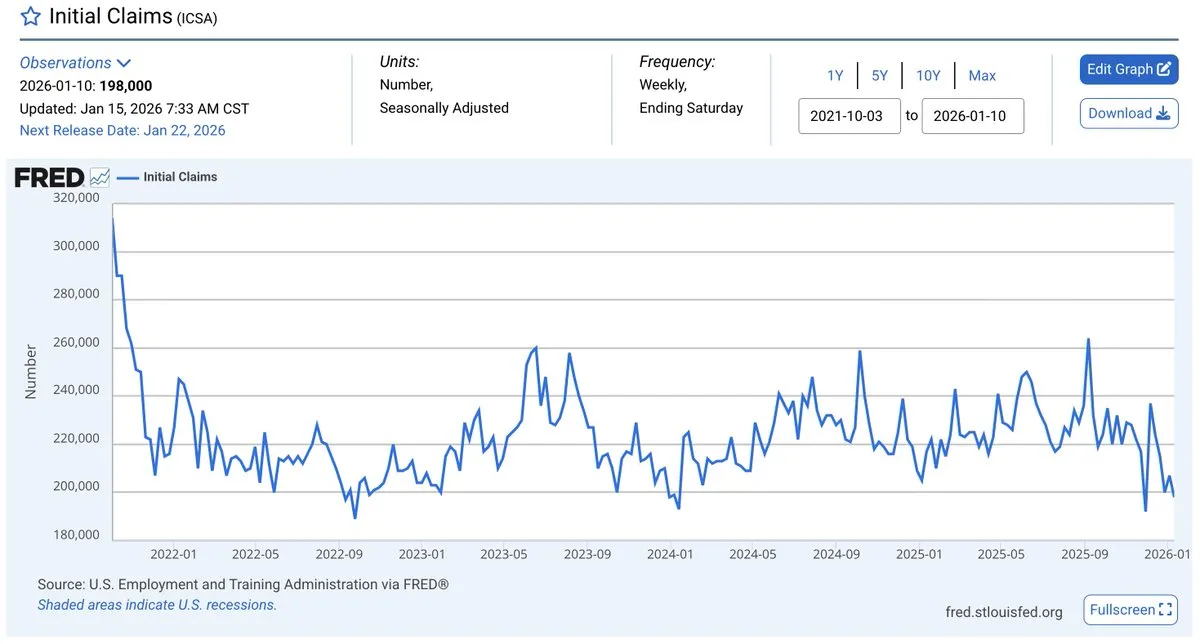This screenshot has width=1200, height=644.
Task: Select the 1Y time range
Action: point(835,76)
